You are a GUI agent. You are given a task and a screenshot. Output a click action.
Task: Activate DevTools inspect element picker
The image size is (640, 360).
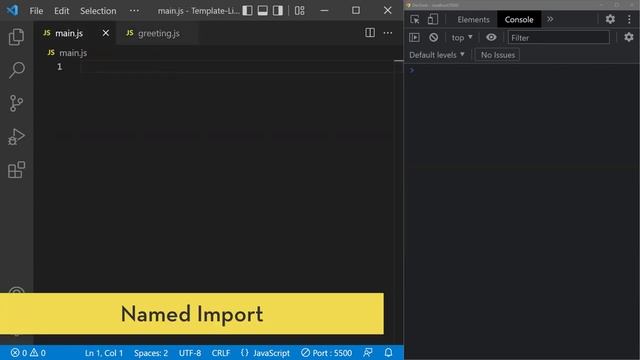point(415,19)
